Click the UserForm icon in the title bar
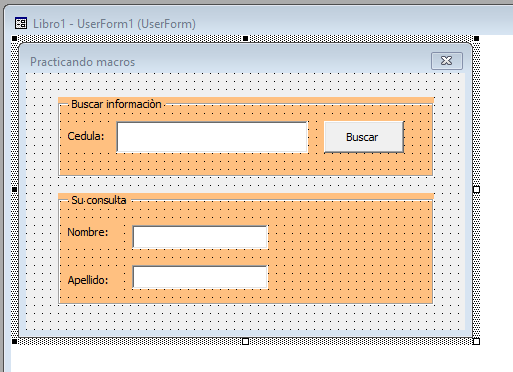 [21, 23]
